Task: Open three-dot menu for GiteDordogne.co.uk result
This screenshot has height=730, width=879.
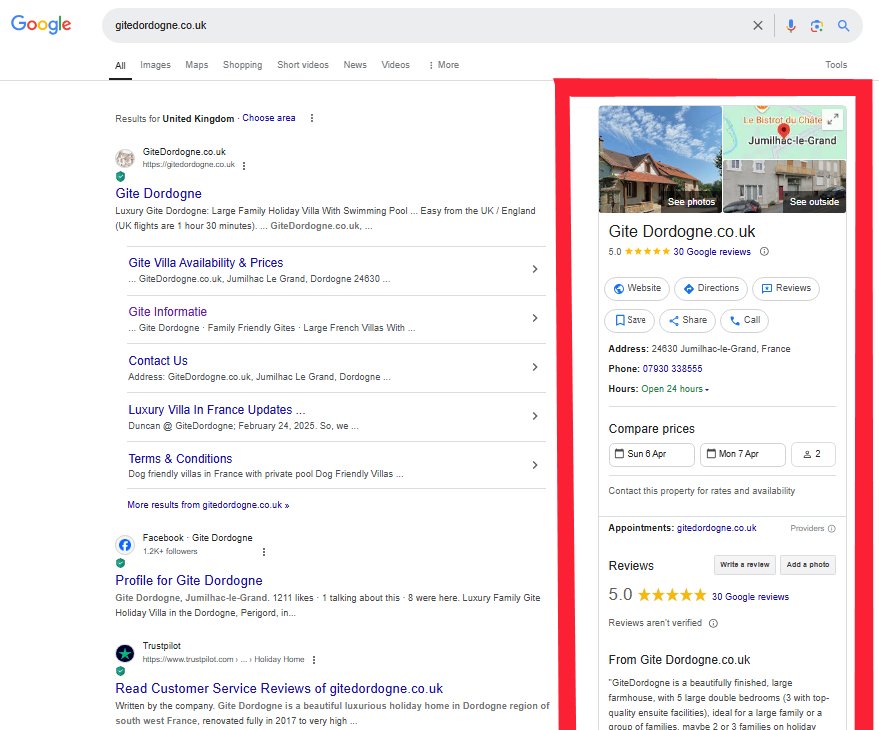Action: pos(244,165)
